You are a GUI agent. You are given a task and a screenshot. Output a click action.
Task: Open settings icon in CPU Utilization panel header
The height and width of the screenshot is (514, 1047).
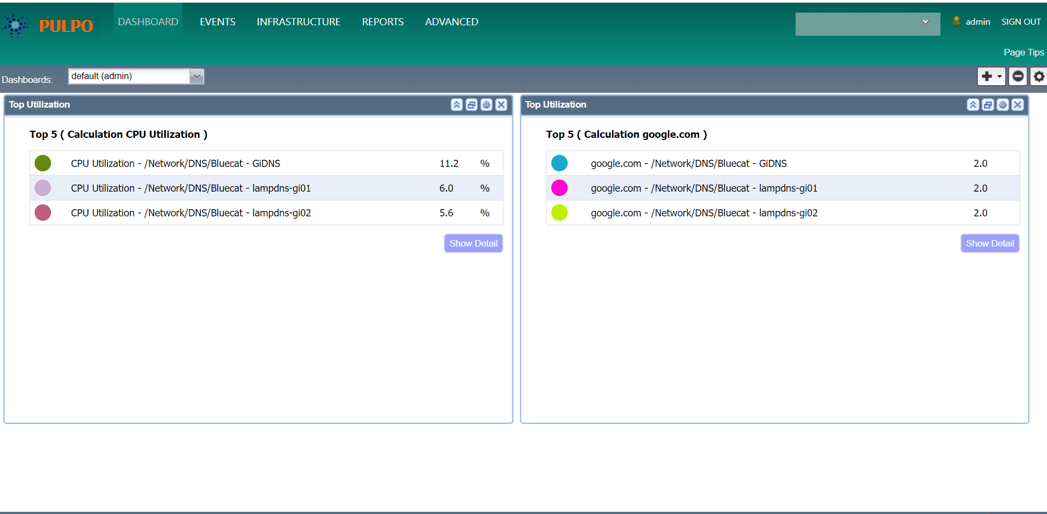pyautogui.click(x=486, y=105)
